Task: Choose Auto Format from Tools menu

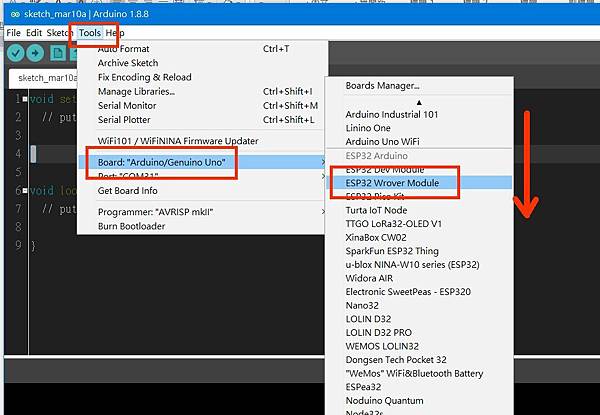Action: click(x=202, y=49)
